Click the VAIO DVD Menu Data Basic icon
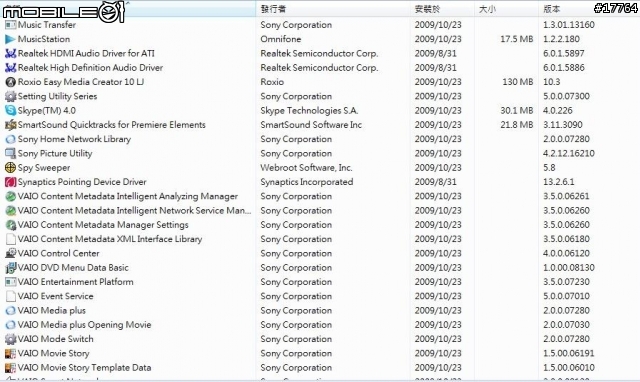The image size is (640, 382). pyautogui.click(x=10, y=268)
